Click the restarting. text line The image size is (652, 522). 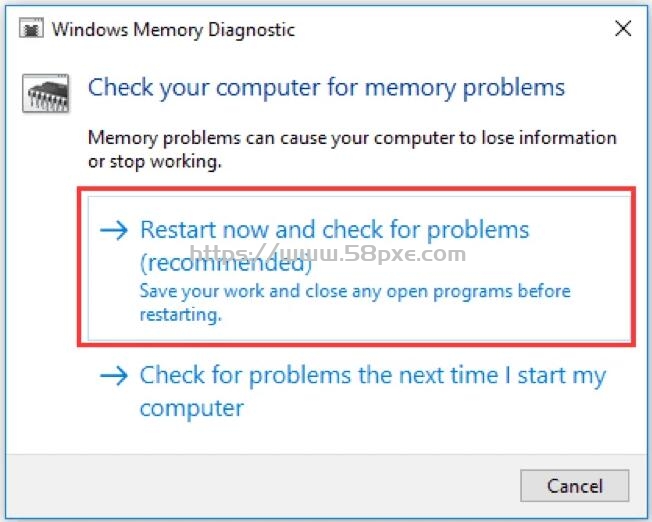pos(181,315)
